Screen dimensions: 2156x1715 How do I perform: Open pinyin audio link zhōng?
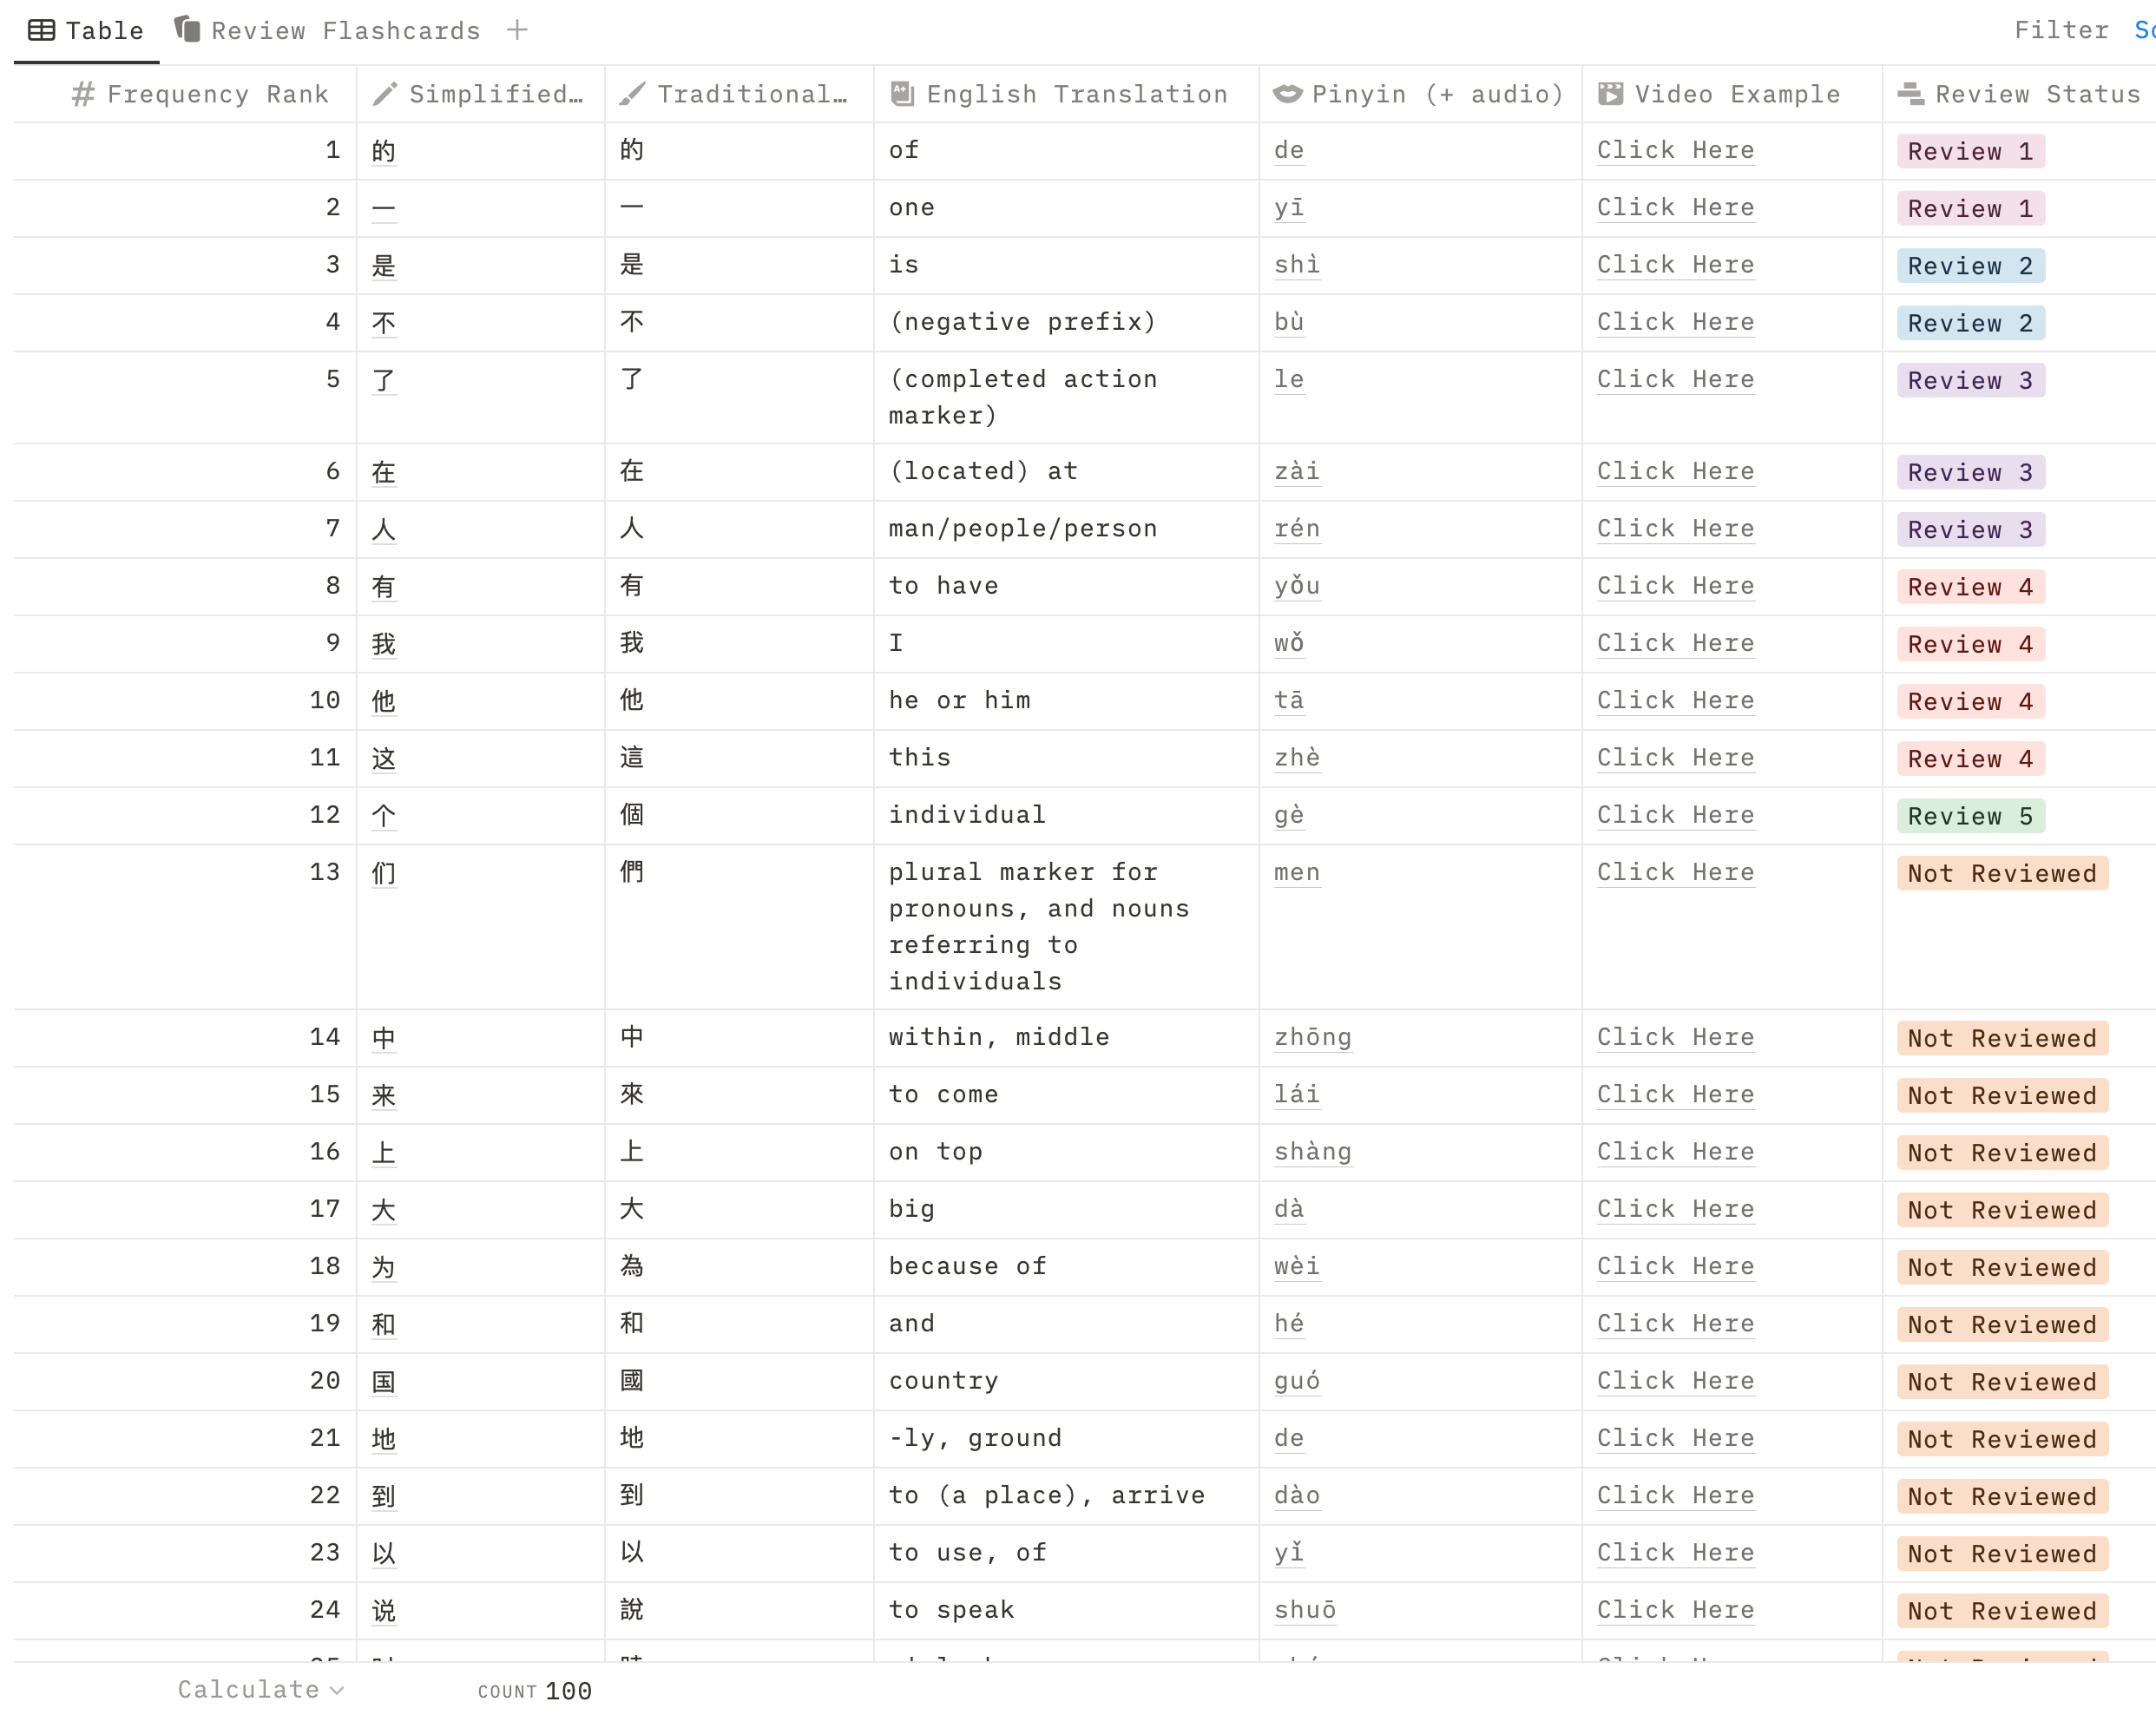[1312, 1037]
